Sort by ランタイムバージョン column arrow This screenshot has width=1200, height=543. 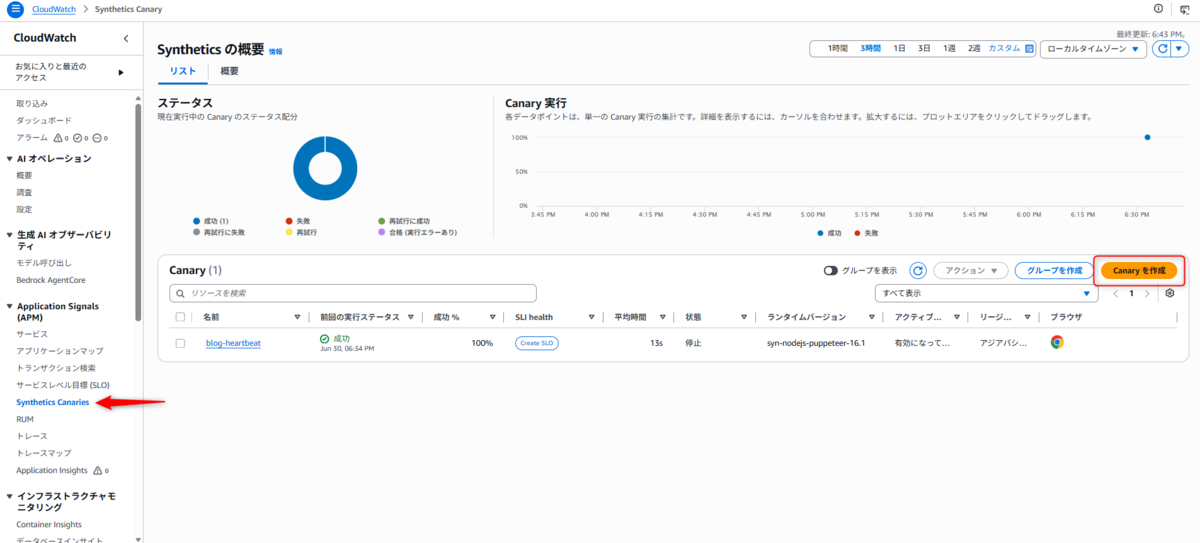(872, 317)
